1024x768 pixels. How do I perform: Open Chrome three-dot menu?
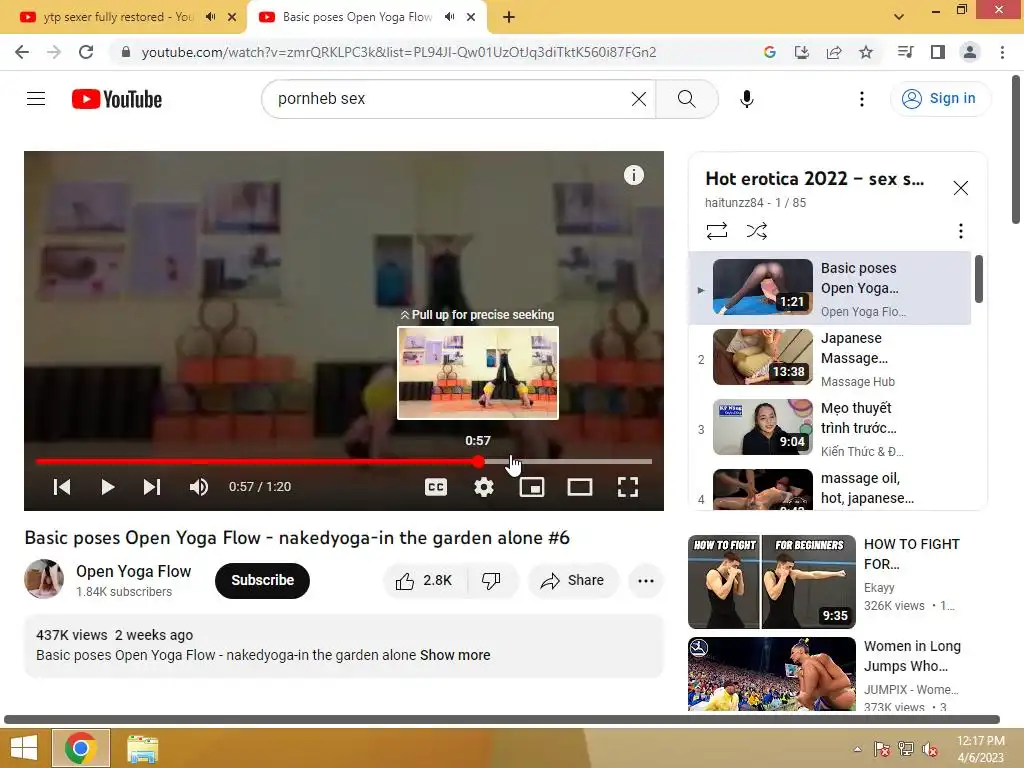click(x=1002, y=52)
